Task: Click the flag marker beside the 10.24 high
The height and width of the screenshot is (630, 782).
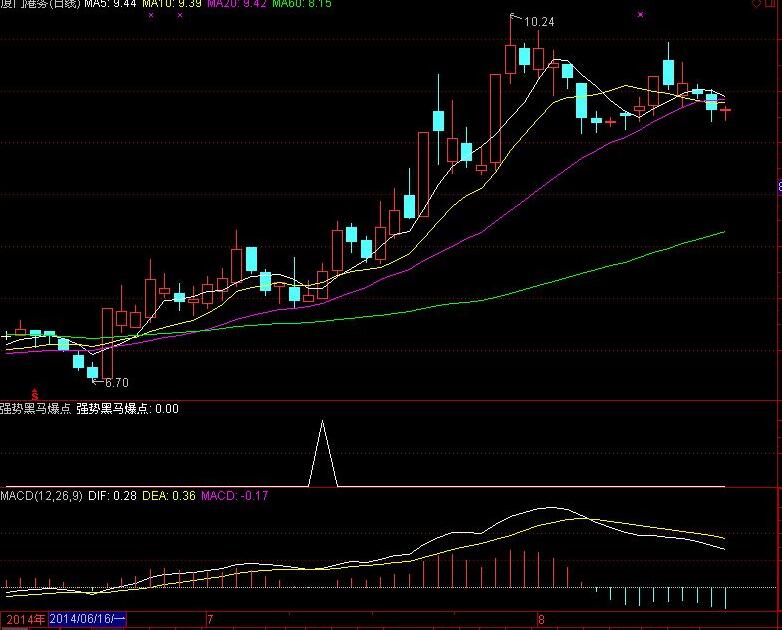Action: (516, 17)
